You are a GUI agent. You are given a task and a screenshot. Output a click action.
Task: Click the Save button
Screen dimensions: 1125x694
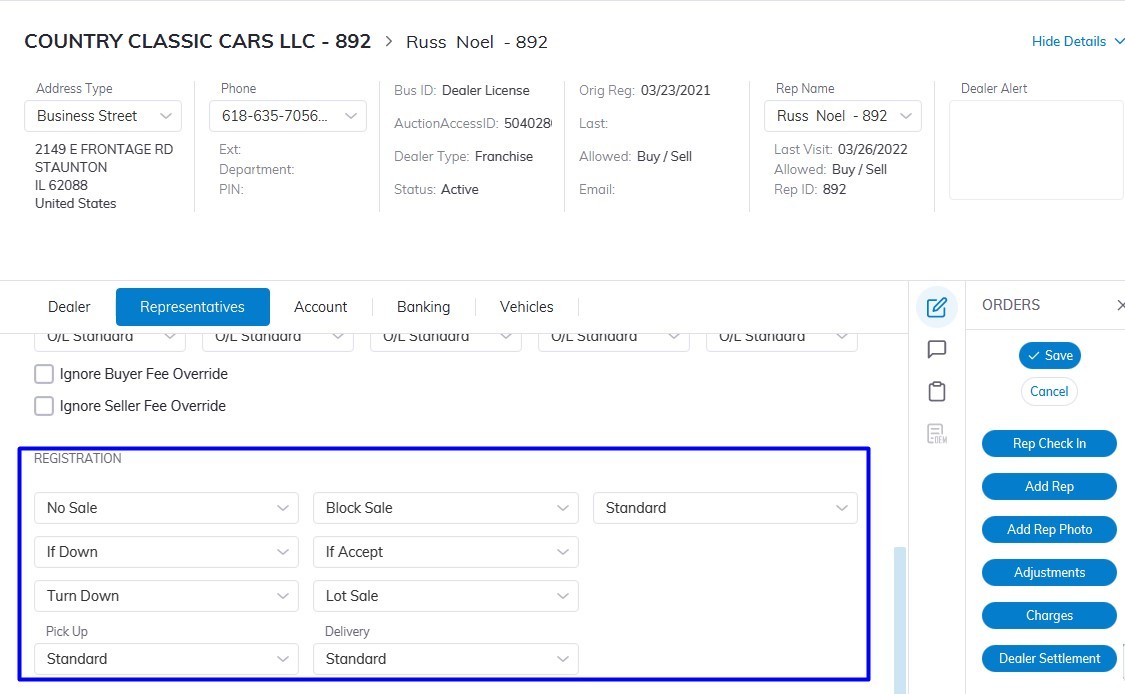[x=1049, y=355]
